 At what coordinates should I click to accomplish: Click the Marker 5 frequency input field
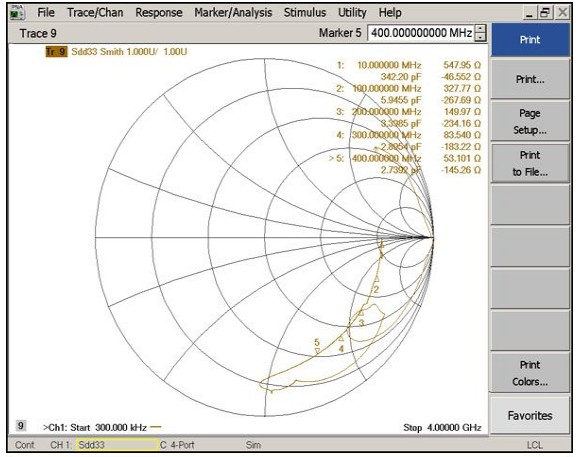pyautogui.click(x=421, y=33)
